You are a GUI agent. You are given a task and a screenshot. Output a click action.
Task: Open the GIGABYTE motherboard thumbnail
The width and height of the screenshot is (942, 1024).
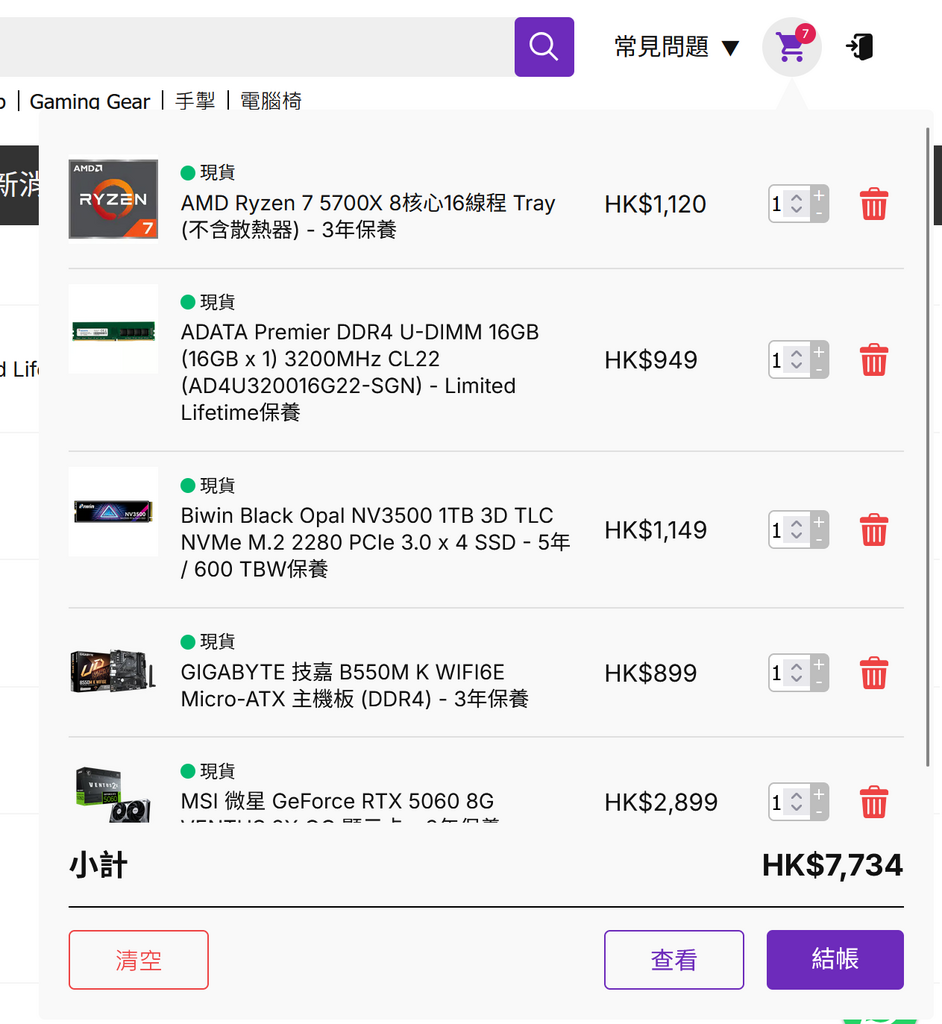(x=113, y=670)
